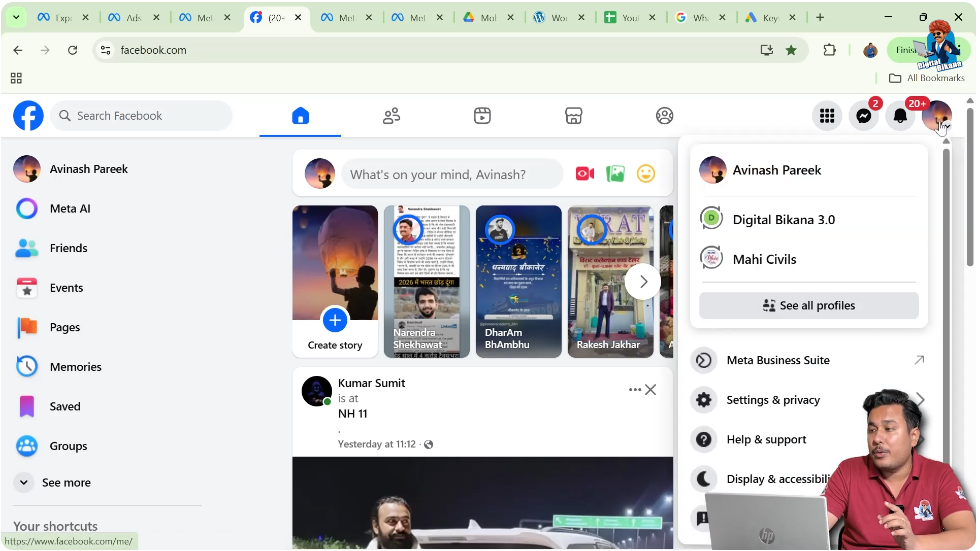Bookmark this page star icon
980x551 pixels.
coord(791,50)
